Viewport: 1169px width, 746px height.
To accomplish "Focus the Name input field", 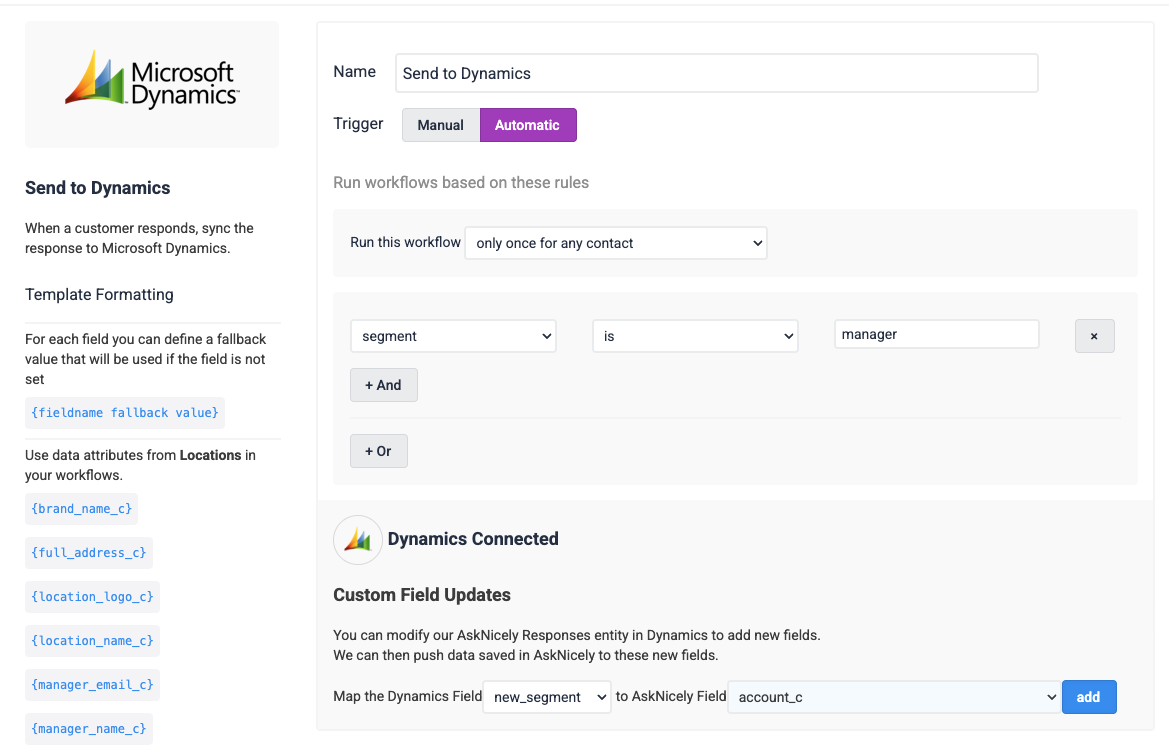I will click(716, 73).
